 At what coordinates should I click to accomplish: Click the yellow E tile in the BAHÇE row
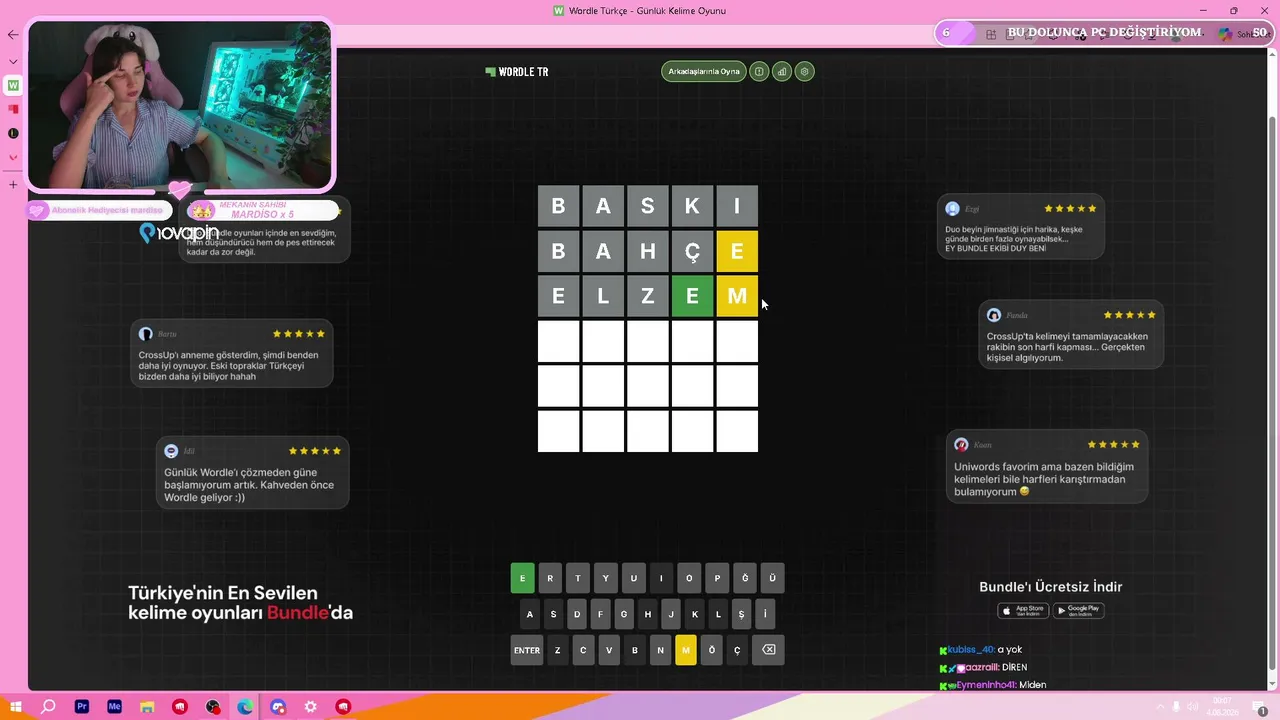737,251
